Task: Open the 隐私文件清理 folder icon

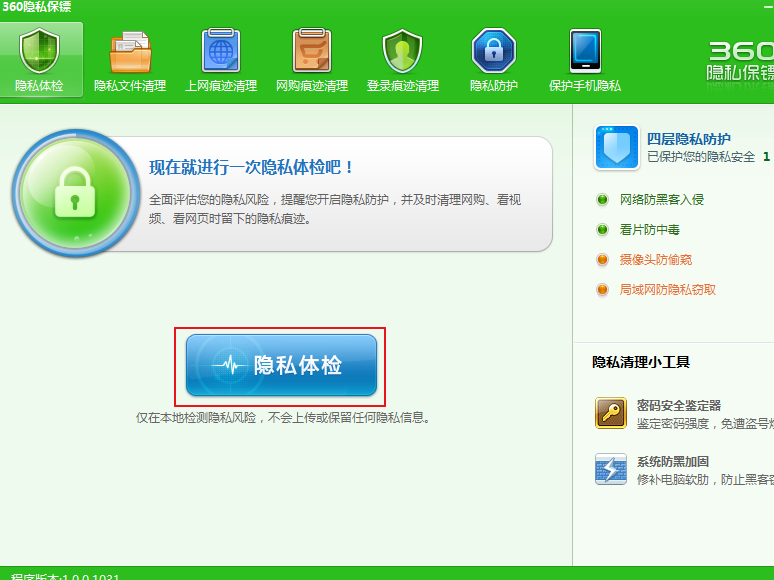Action: [130, 52]
